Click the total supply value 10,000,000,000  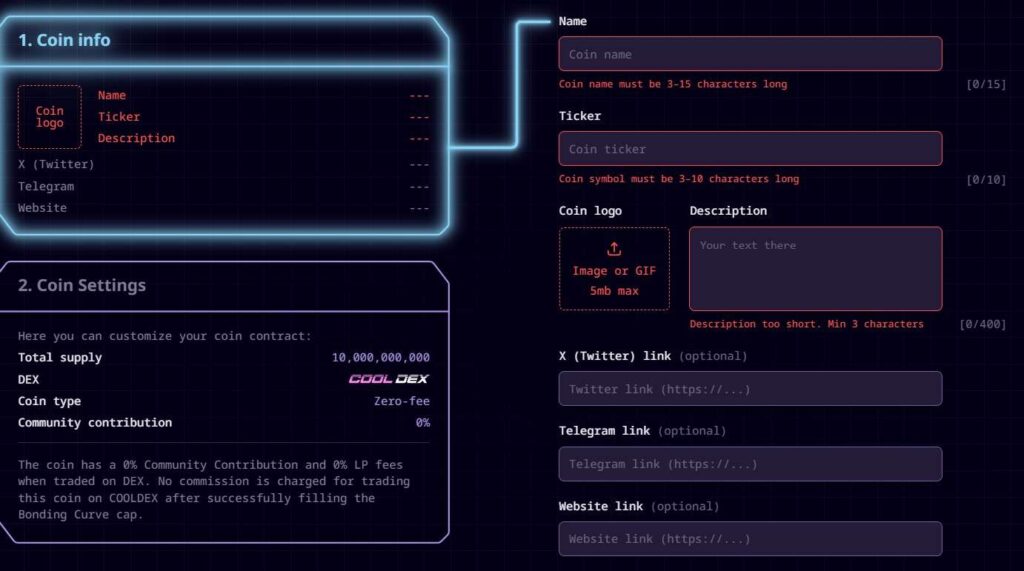tap(381, 357)
